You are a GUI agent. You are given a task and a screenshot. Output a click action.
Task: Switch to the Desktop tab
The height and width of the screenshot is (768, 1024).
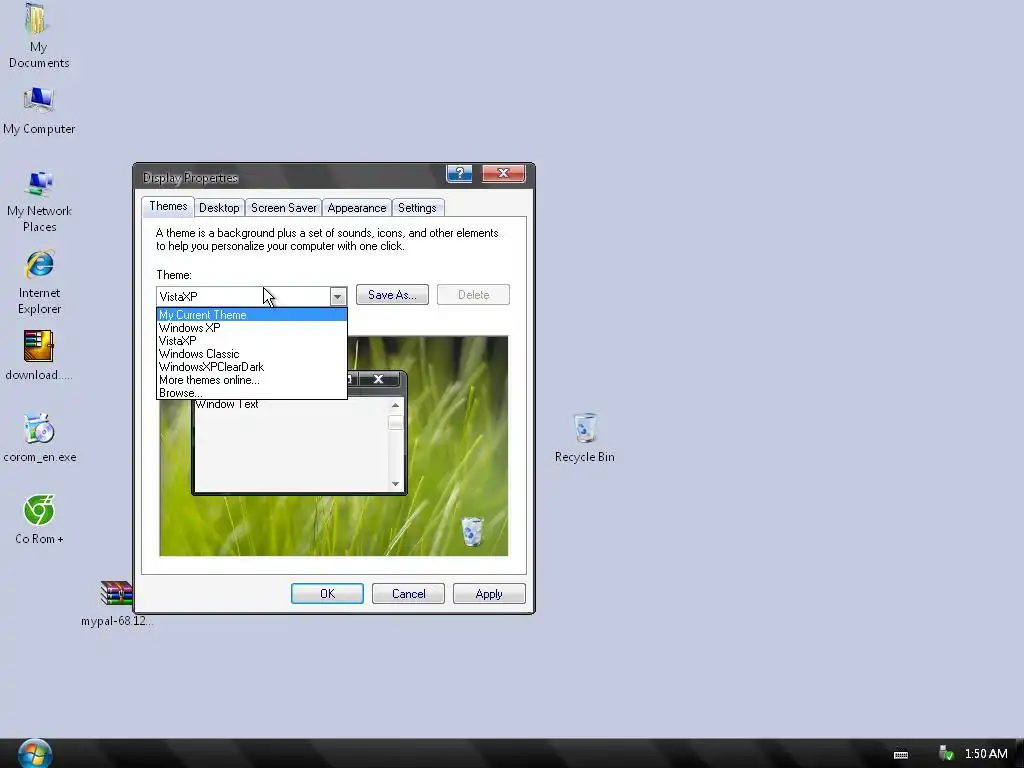coord(219,208)
